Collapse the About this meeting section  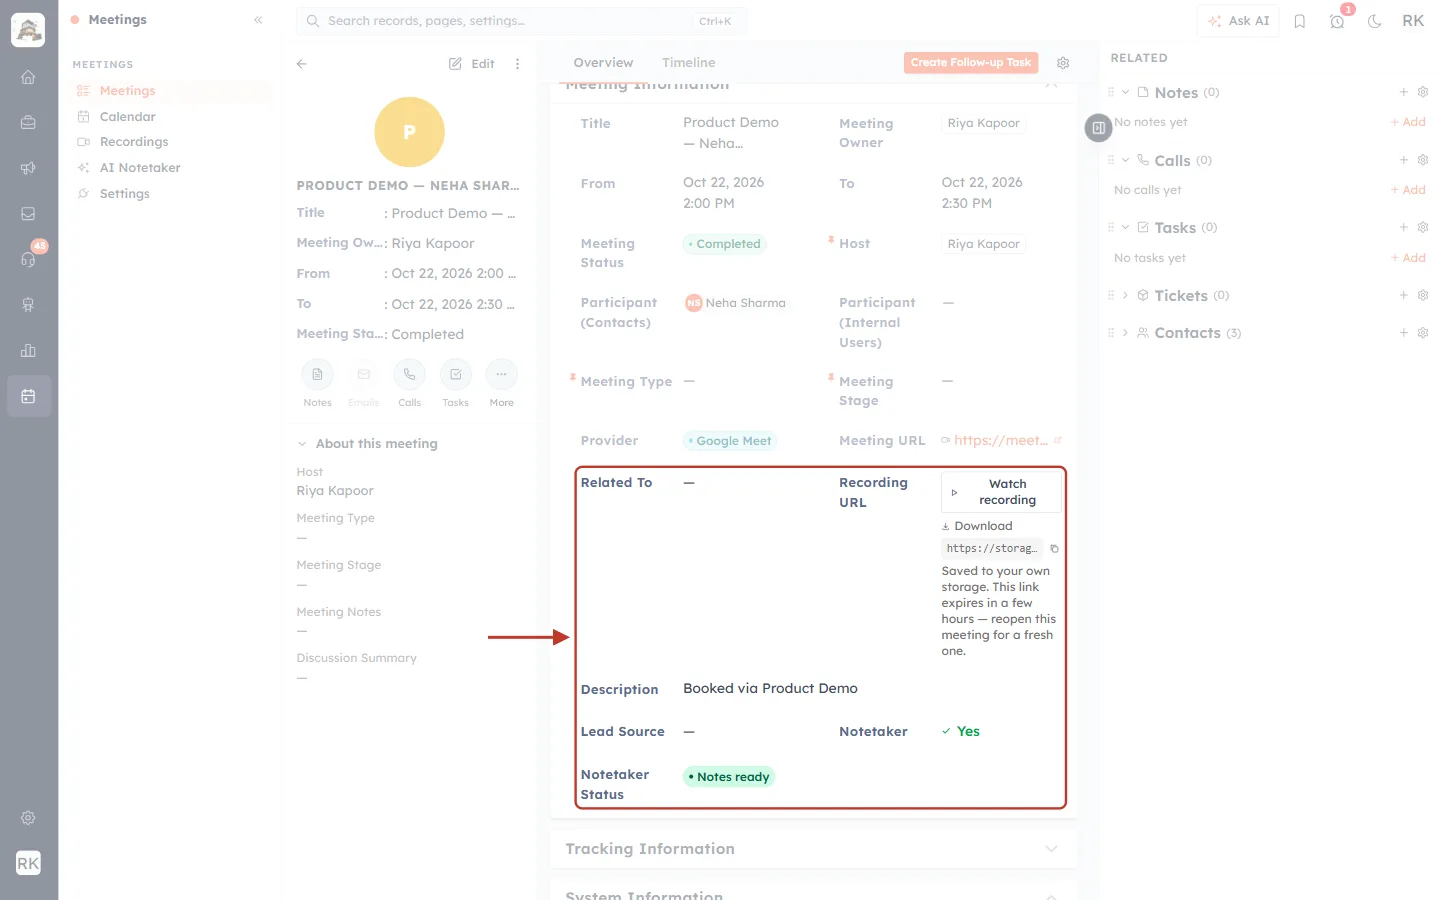pyautogui.click(x=302, y=444)
